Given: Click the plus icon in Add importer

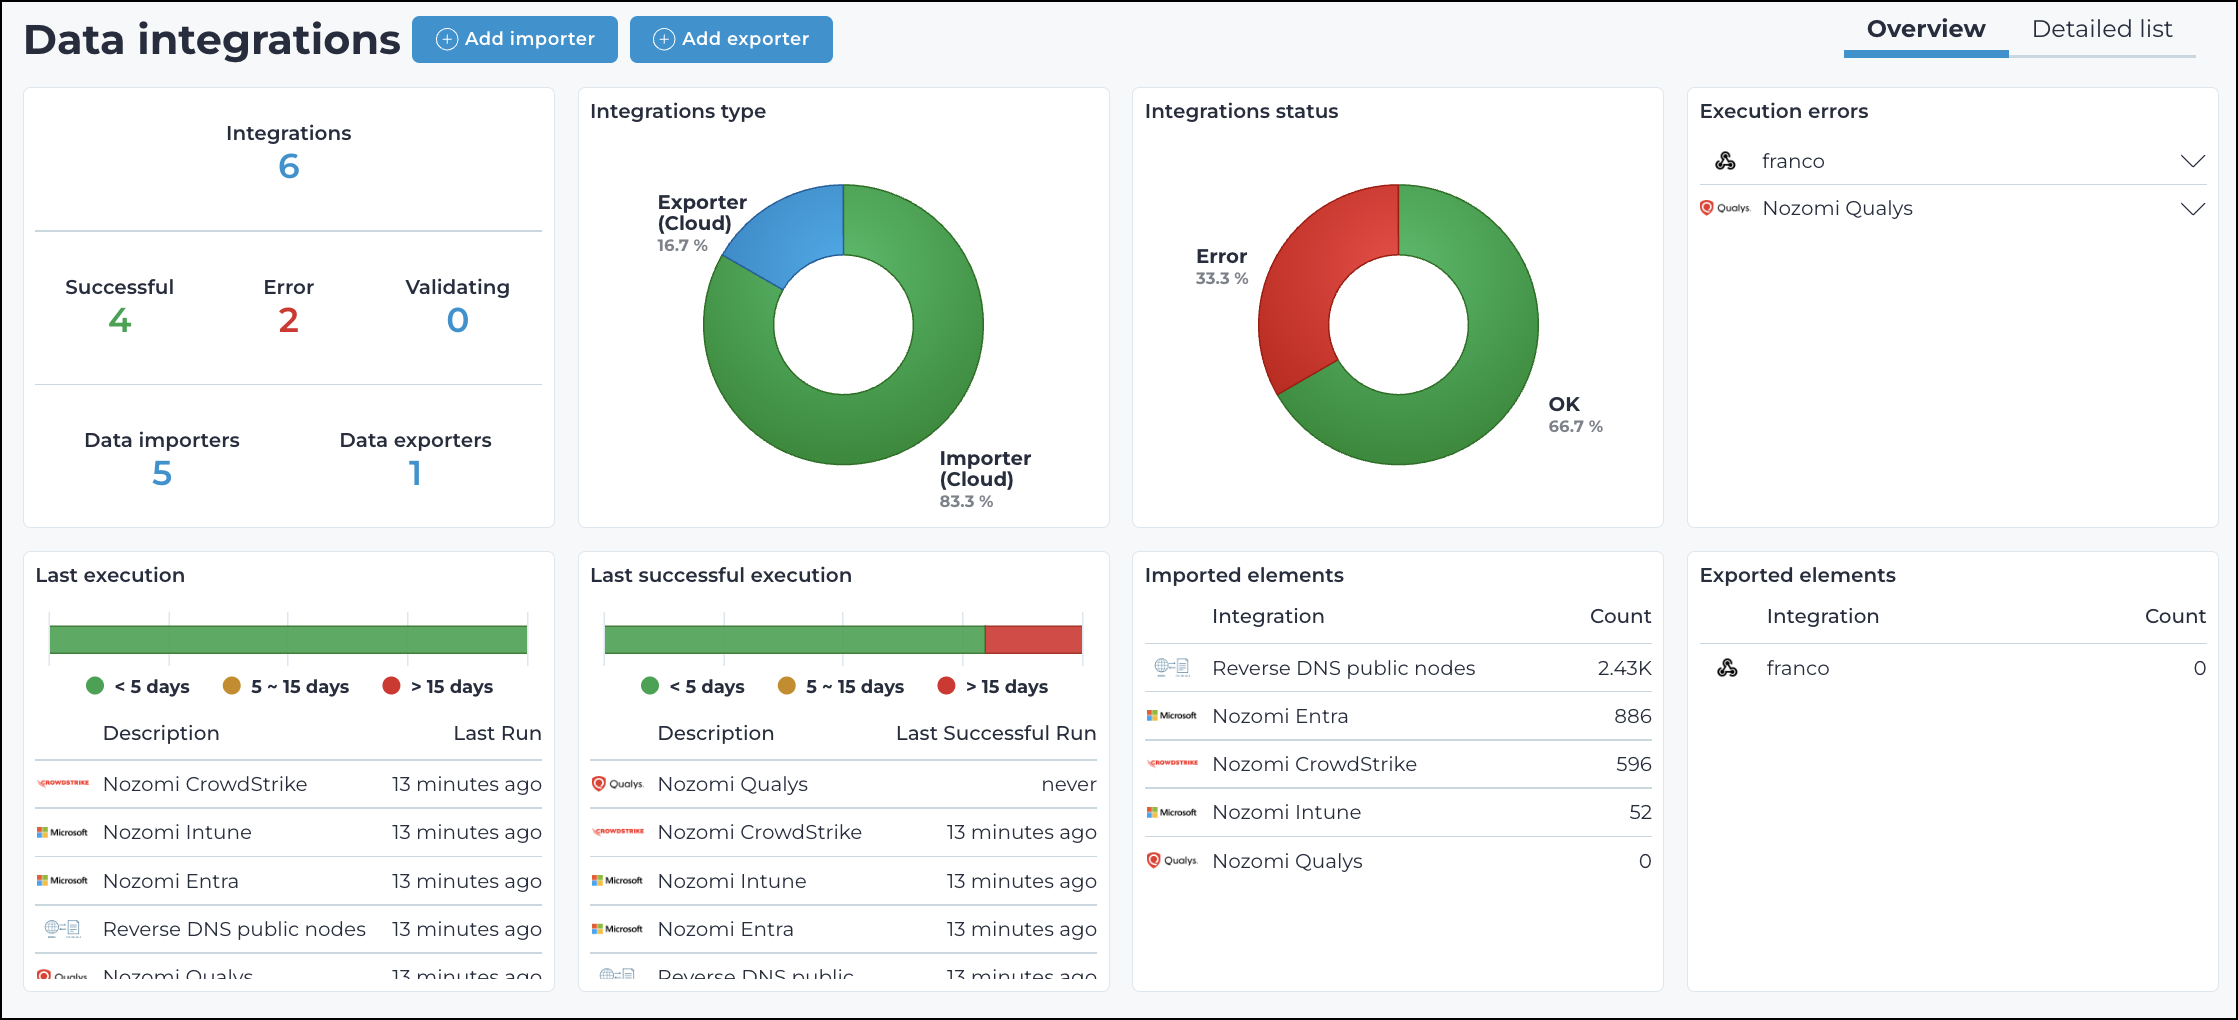Looking at the screenshot, I should tap(447, 39).
